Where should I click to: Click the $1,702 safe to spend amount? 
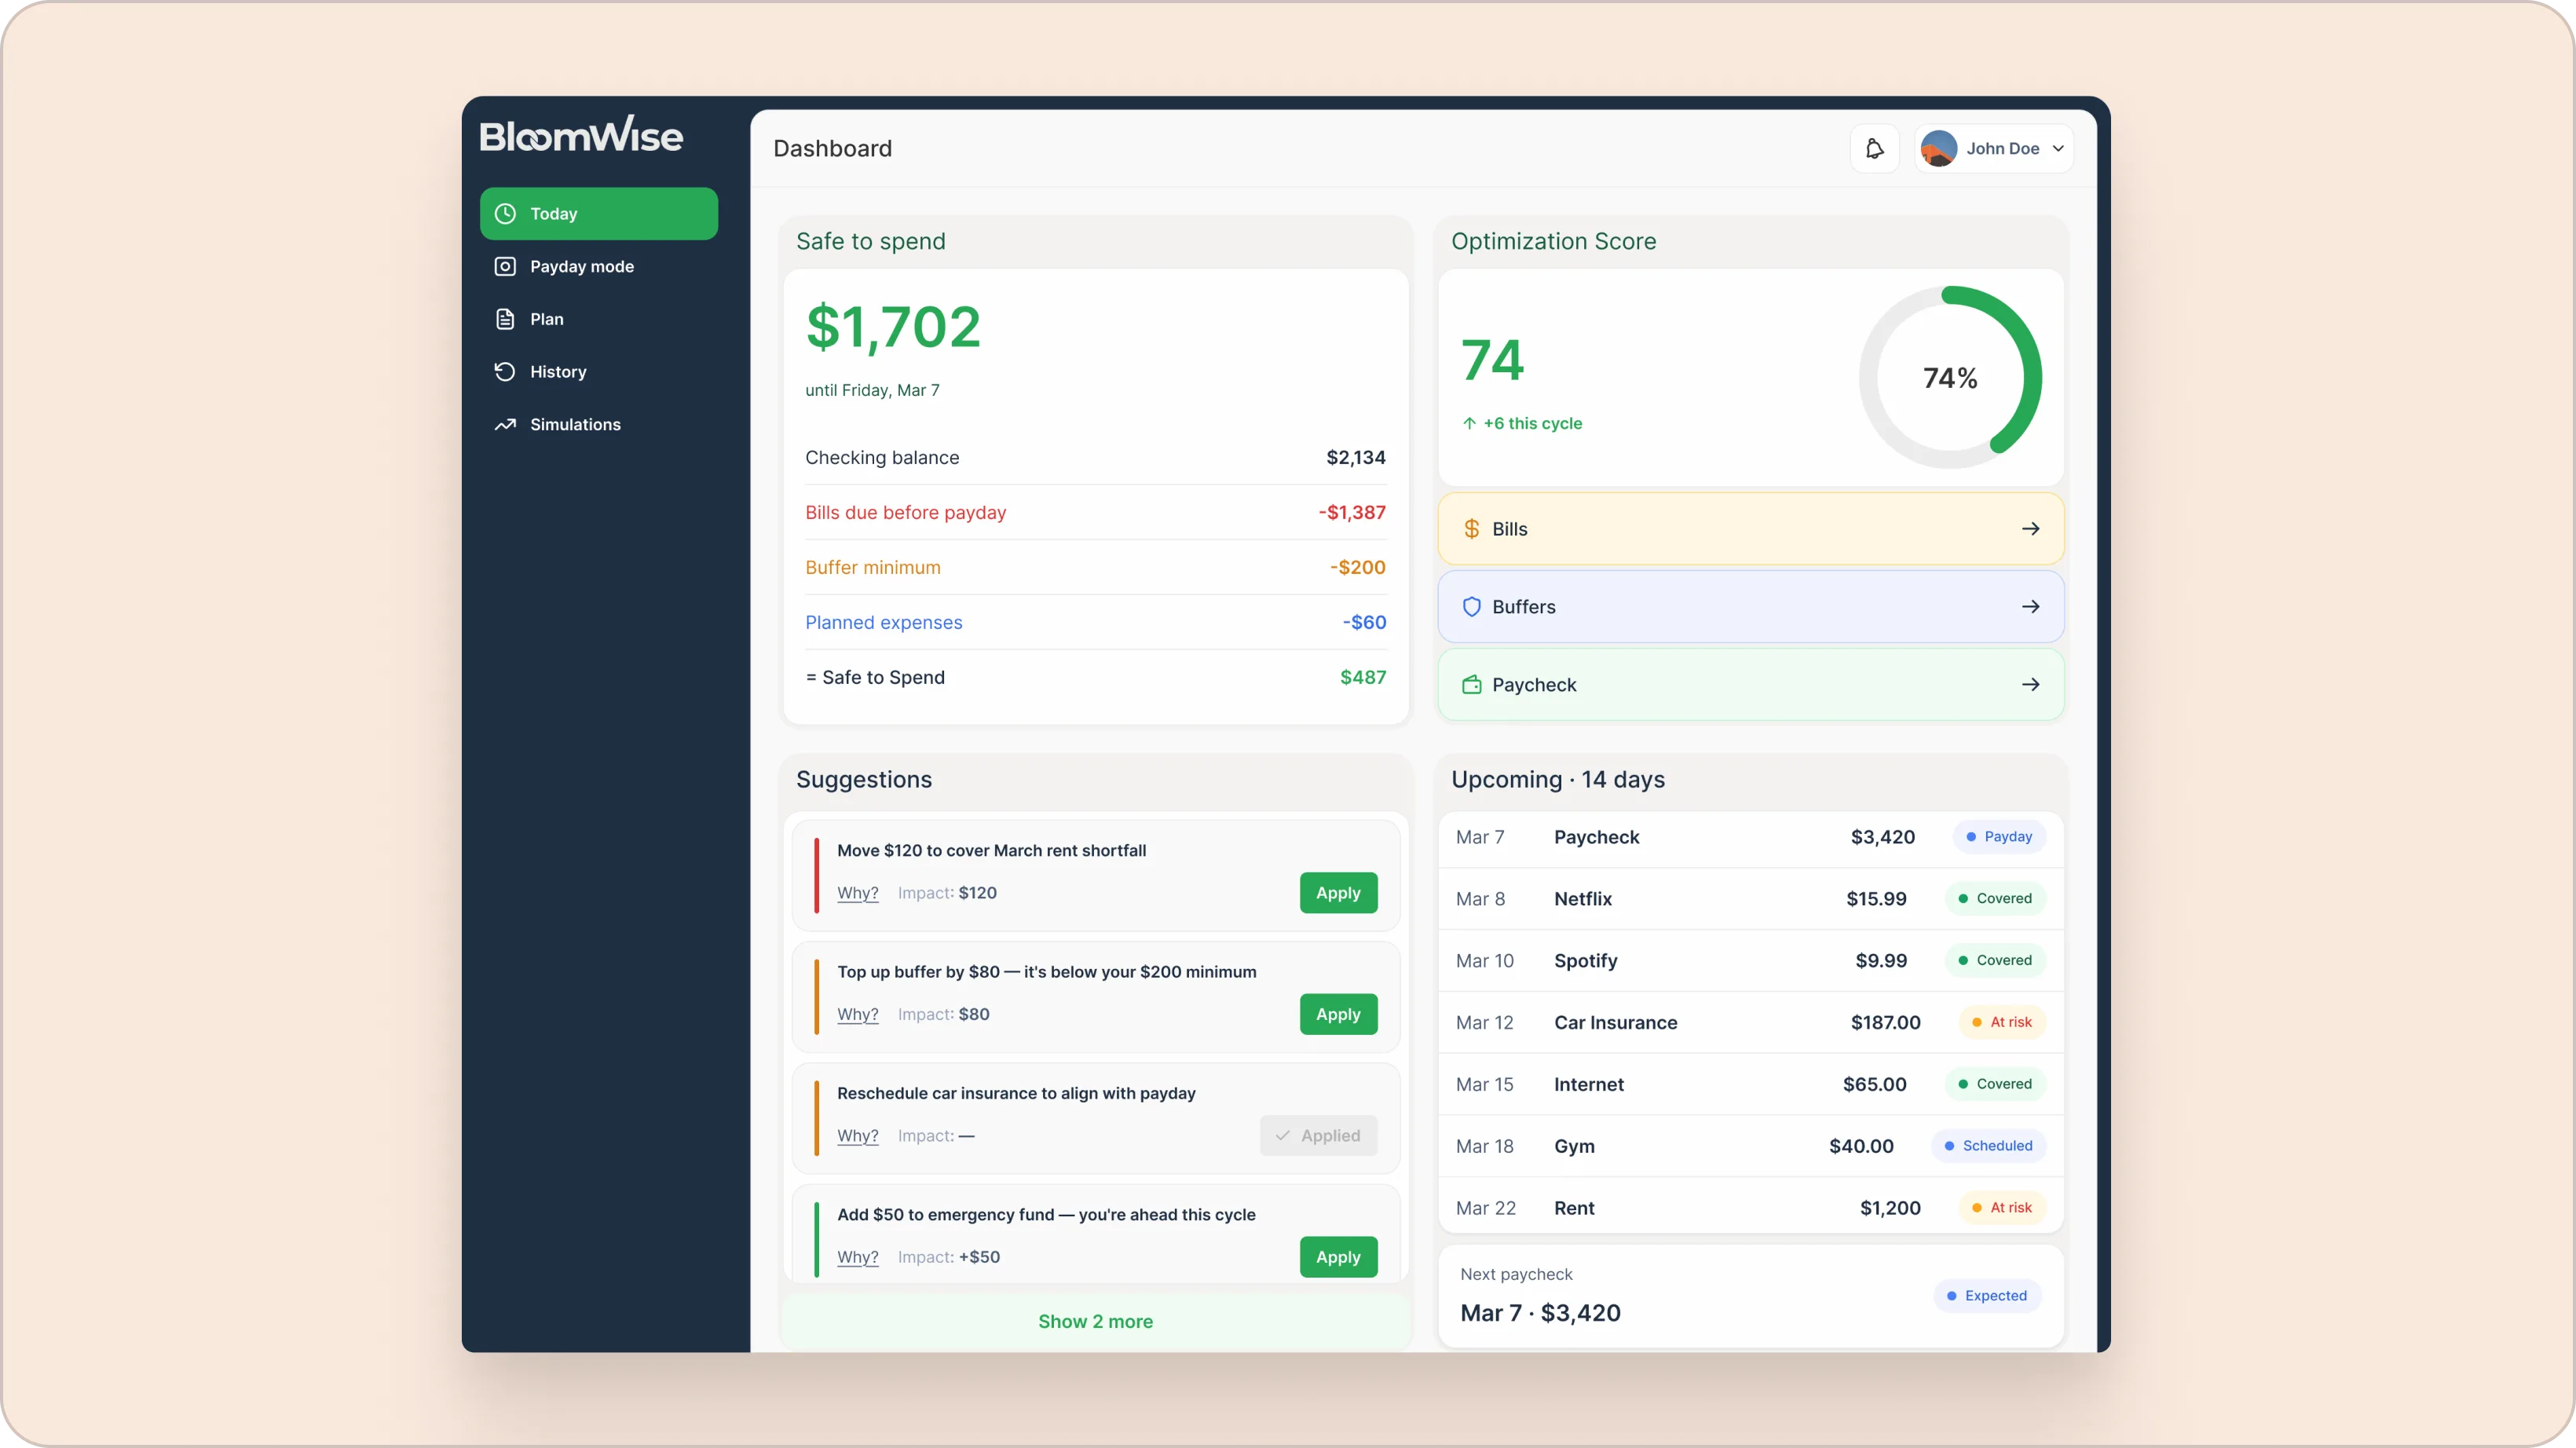[x=893, y=327]
